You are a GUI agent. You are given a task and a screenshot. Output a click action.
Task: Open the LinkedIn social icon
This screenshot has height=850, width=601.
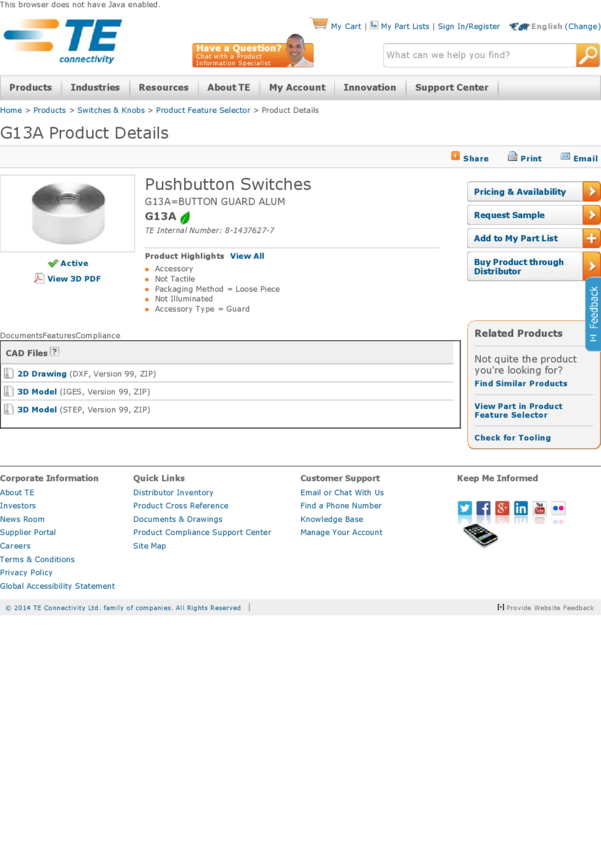coord(521,508)
